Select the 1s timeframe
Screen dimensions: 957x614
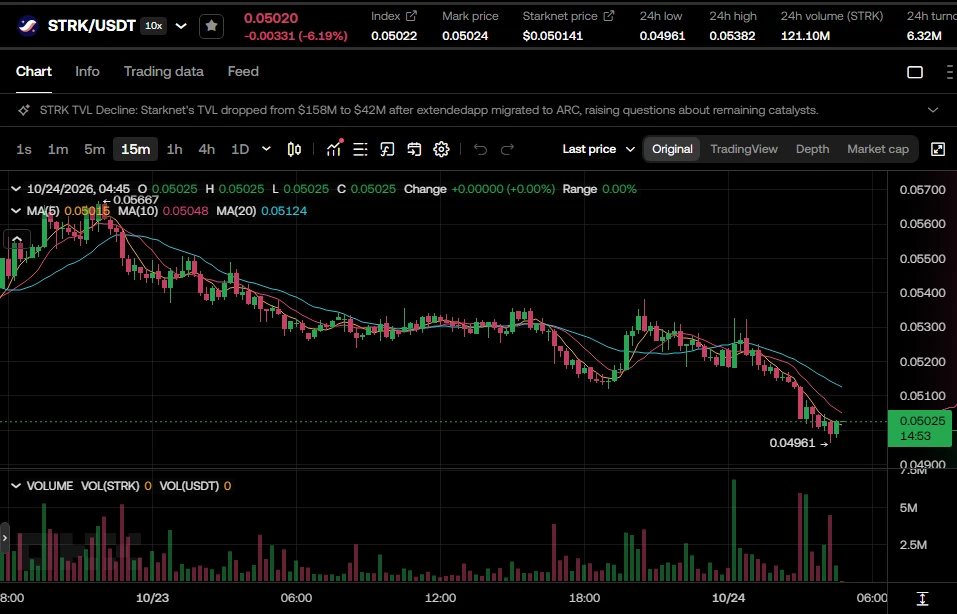[x=24, y=149]
